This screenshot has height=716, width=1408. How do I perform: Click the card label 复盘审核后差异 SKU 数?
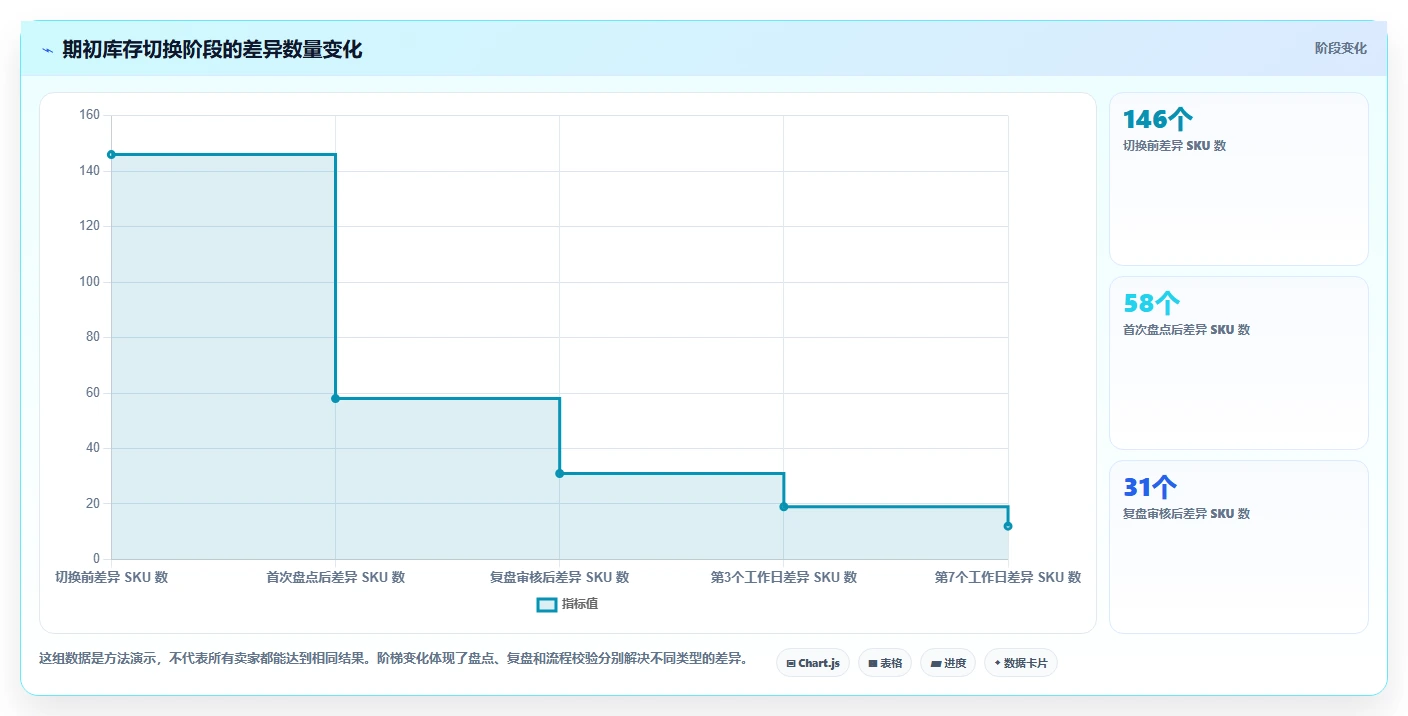pos(1186,514)
